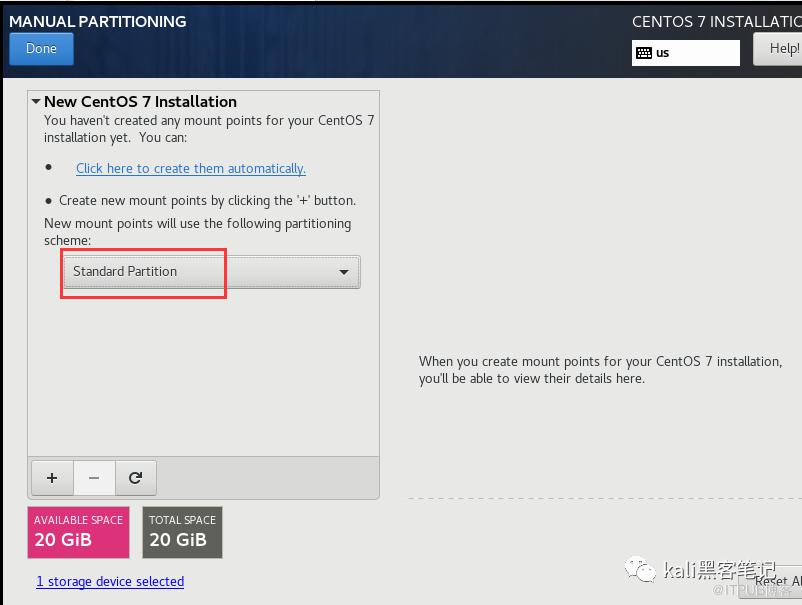Viewport: 802px width, 605px height.
Task: Click the TOTAL SPACE 20 GiB box
Action: pyautogui.click(x=182, y=532)
